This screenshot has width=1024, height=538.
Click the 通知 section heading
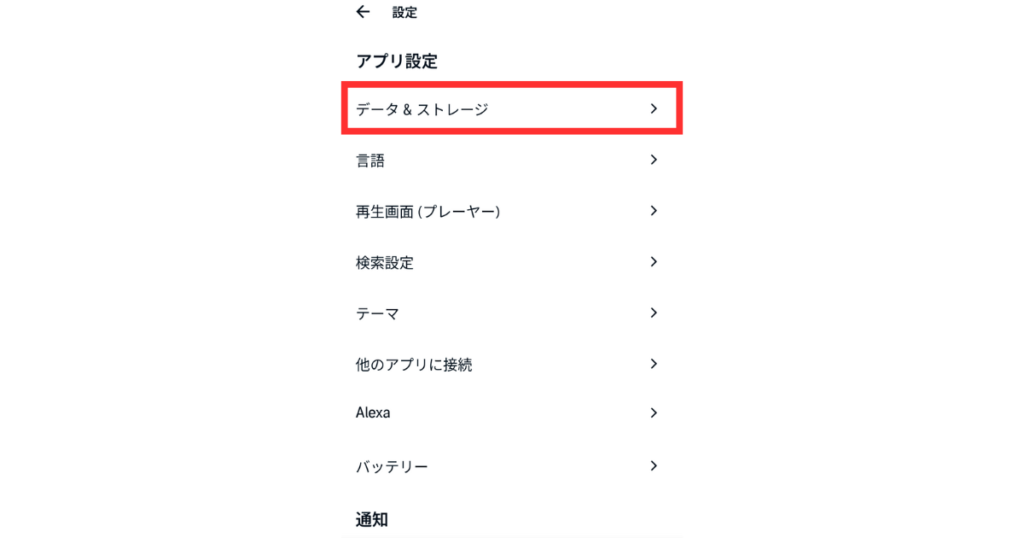372,520
